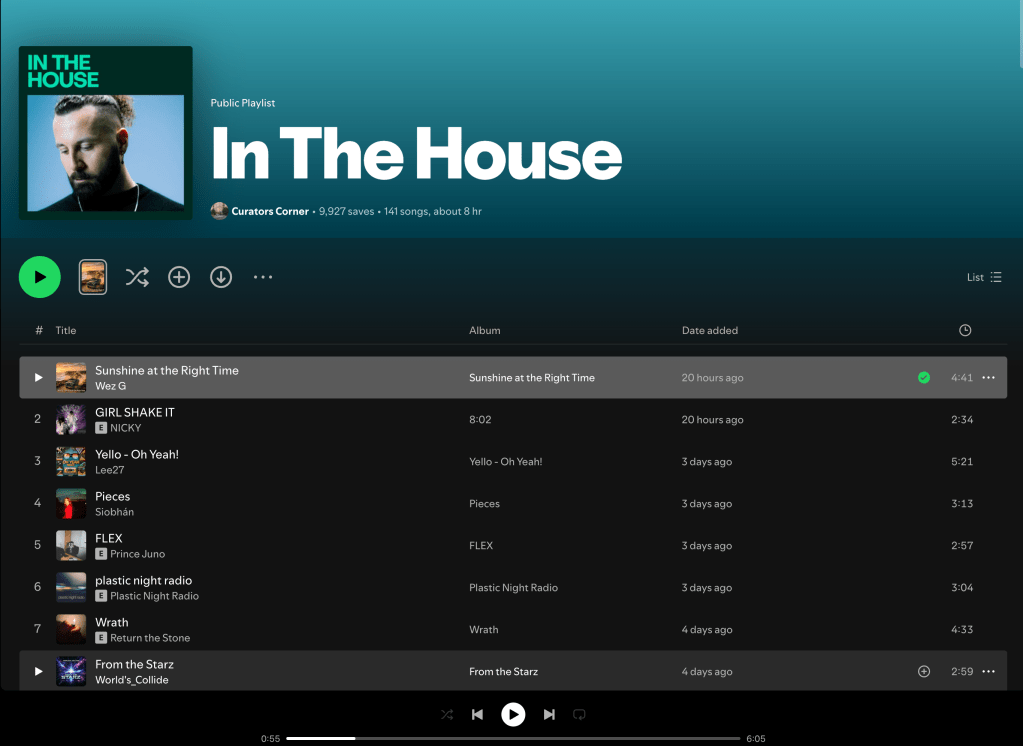The height and width of the screenshot is (746, 1023).
Task: Open artist World's_Collide
Action: coord(132,679)
